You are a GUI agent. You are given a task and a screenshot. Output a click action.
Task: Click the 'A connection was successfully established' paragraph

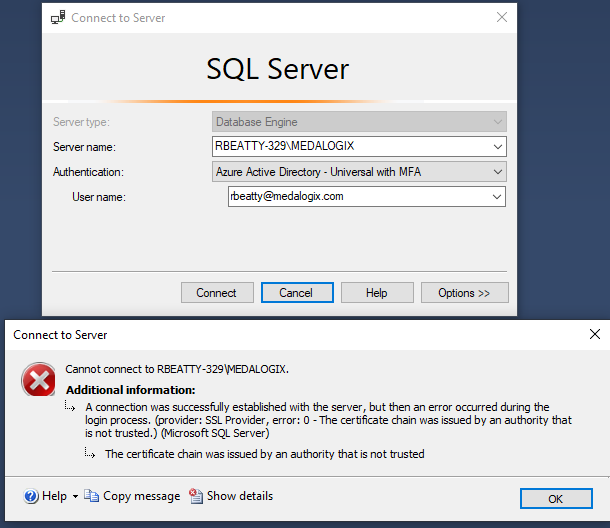[x=328, y=420]
